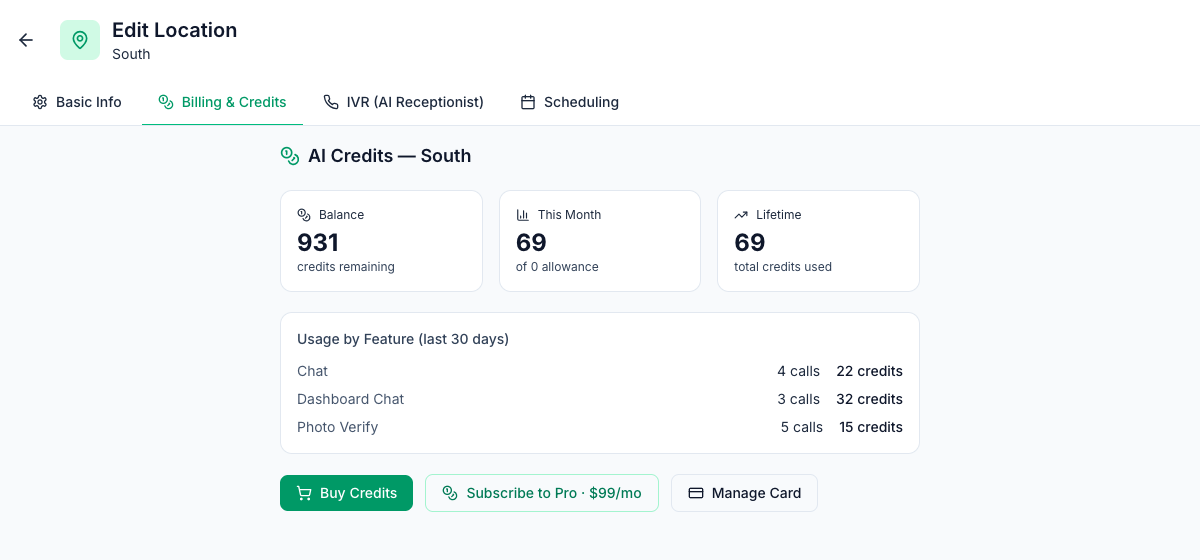Select the Billing & Credits tab
The image size is (1200, 560).
coord(222,102)
